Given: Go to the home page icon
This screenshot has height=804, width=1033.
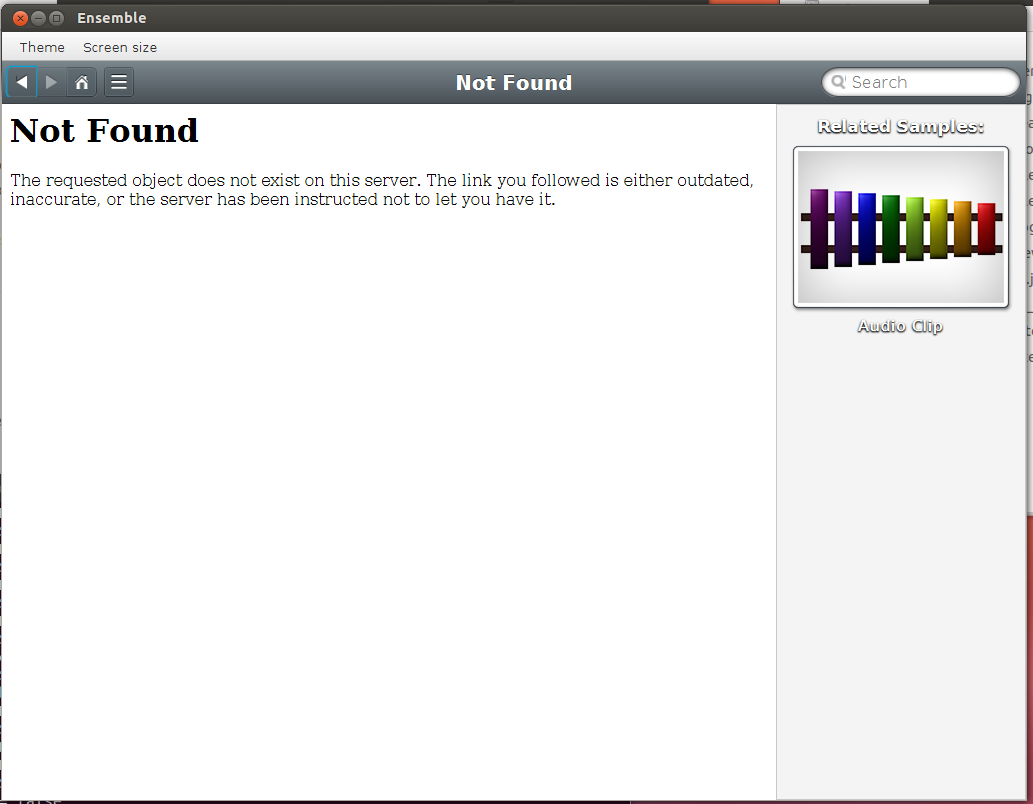Looking at the screenshot, I should [x=82, y=82].
